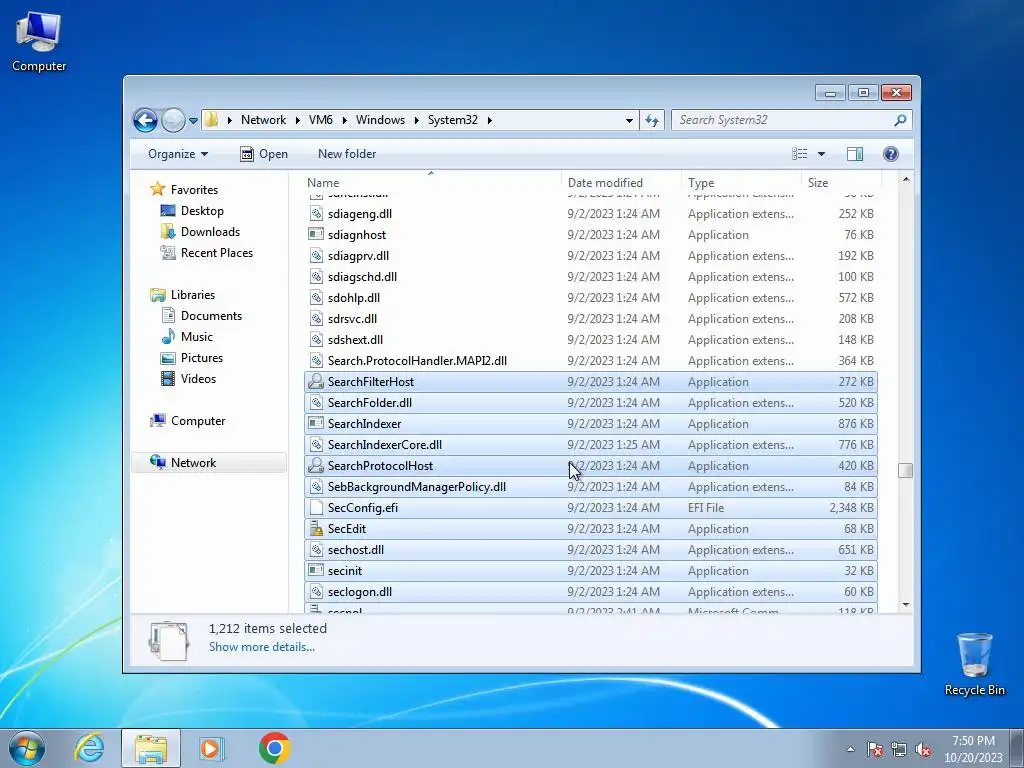The image size is (1024, 768).
Task: Select the sdohlp.dll file
Action: click(x=590, y=298)
